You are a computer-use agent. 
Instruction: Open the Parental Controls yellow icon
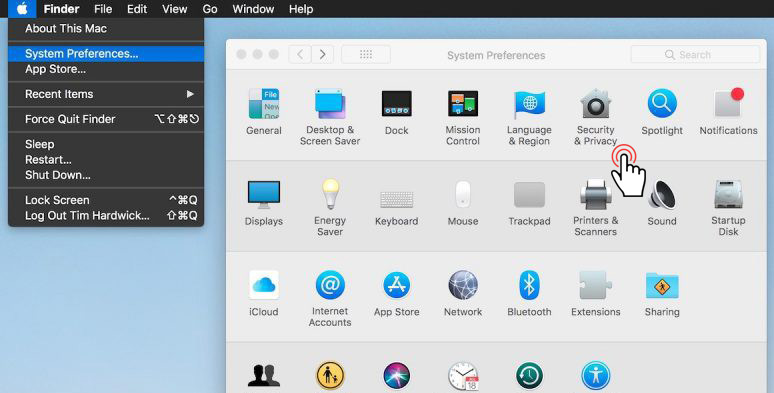(330, 376)
